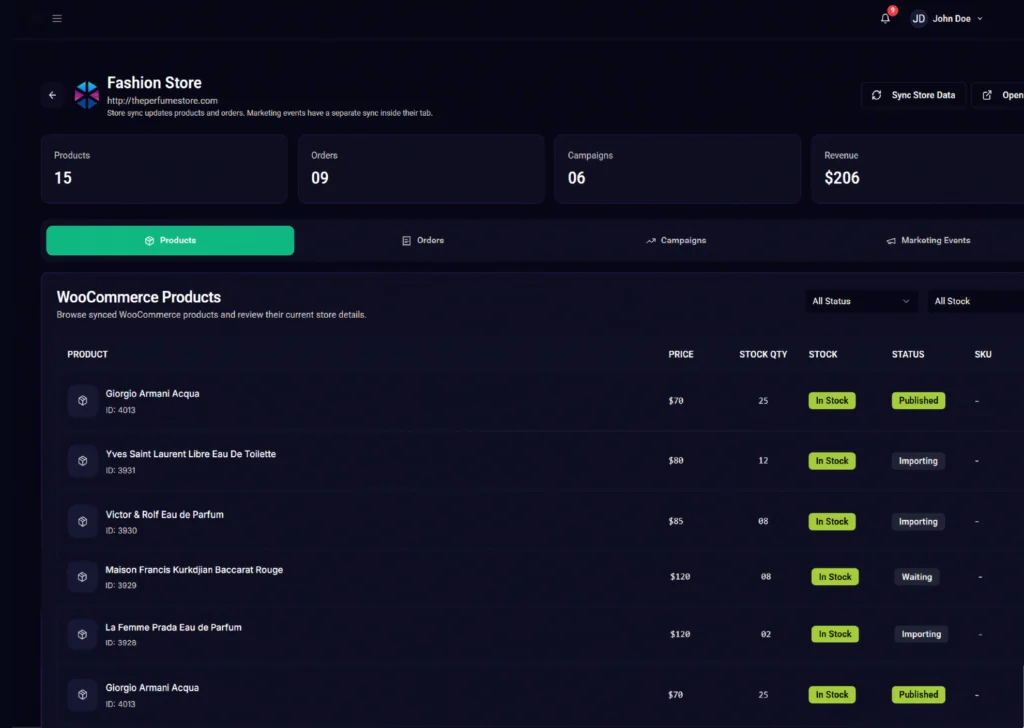Click the SKU column header
Viewport: 1024px width, 728px height.
click(x=983, y=354)
